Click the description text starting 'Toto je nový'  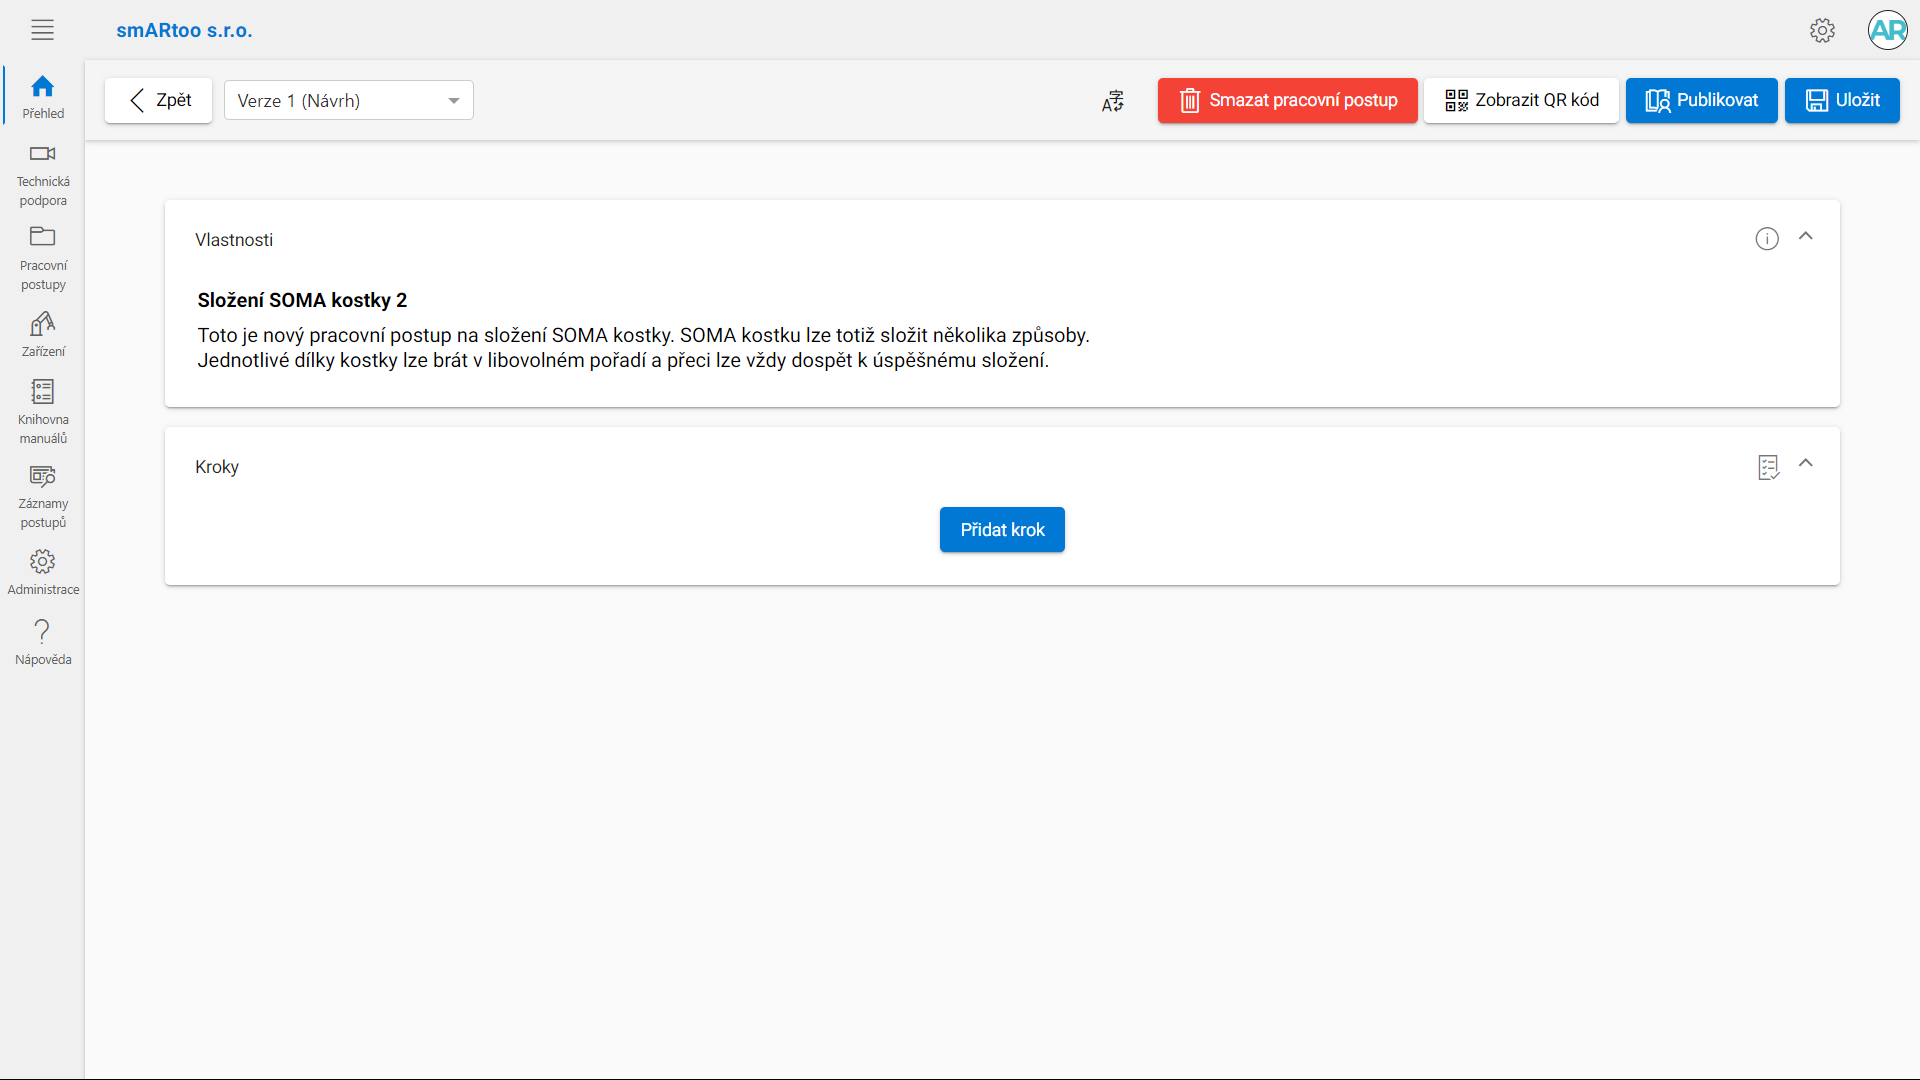pyautogui.click(x=643, y=348)
